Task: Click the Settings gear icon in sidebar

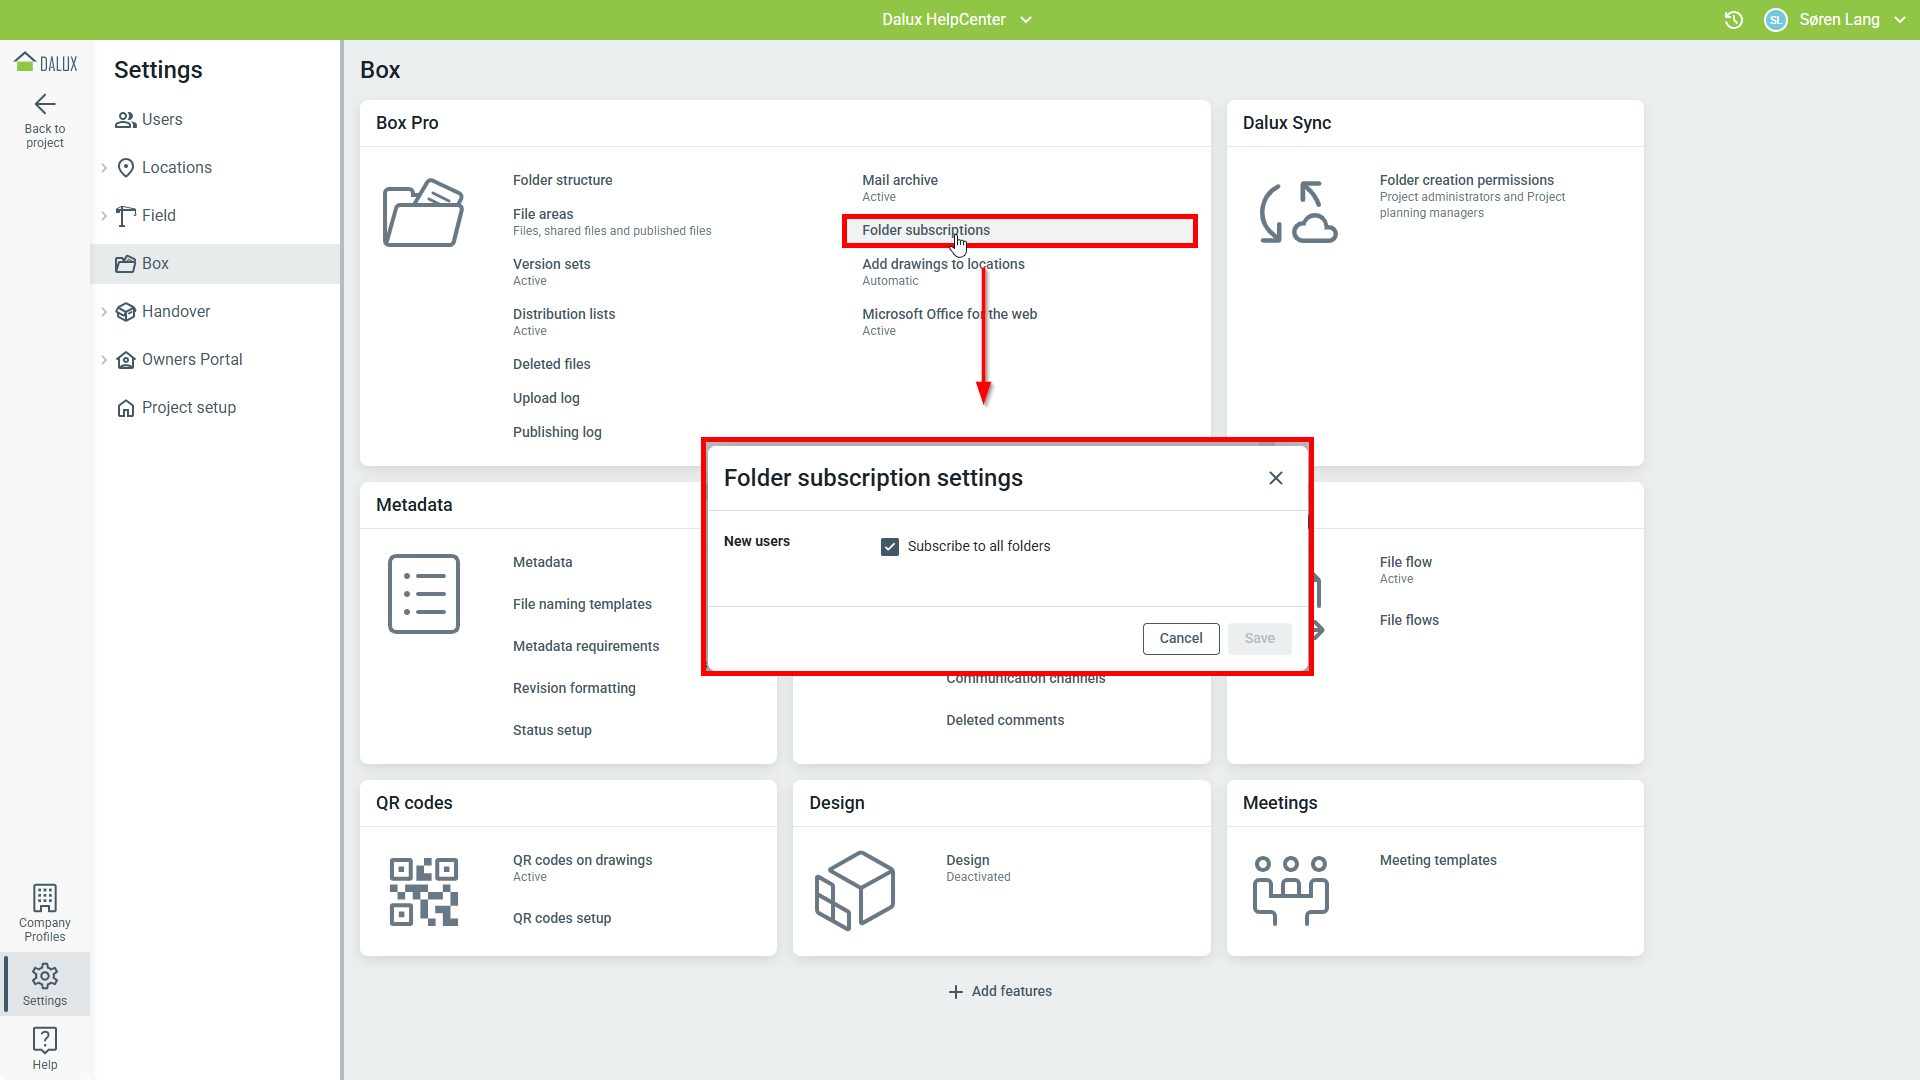Action: 45,976
